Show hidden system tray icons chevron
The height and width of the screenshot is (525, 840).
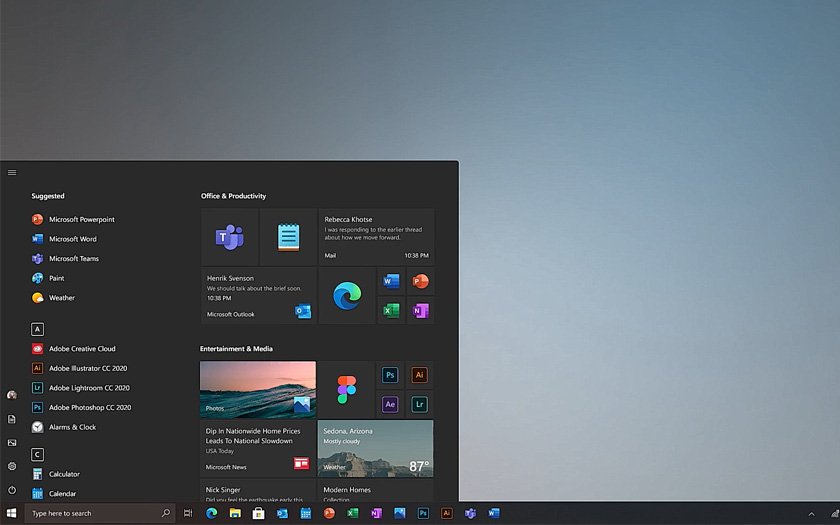pyautogui.click(x=811, y=513)
